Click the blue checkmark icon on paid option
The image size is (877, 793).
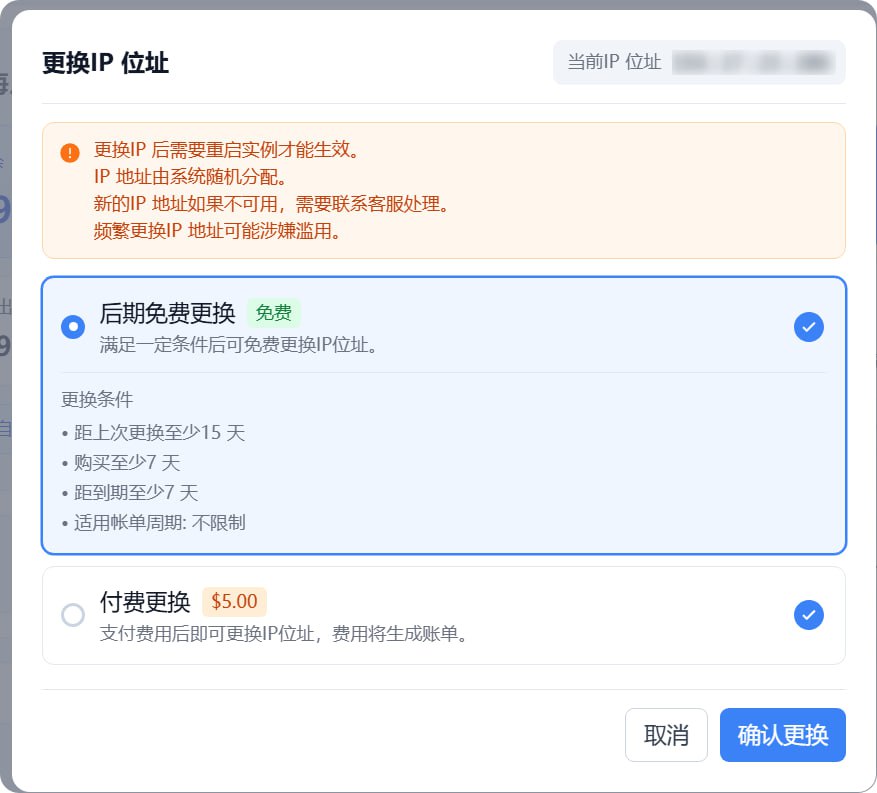point(808,615)
